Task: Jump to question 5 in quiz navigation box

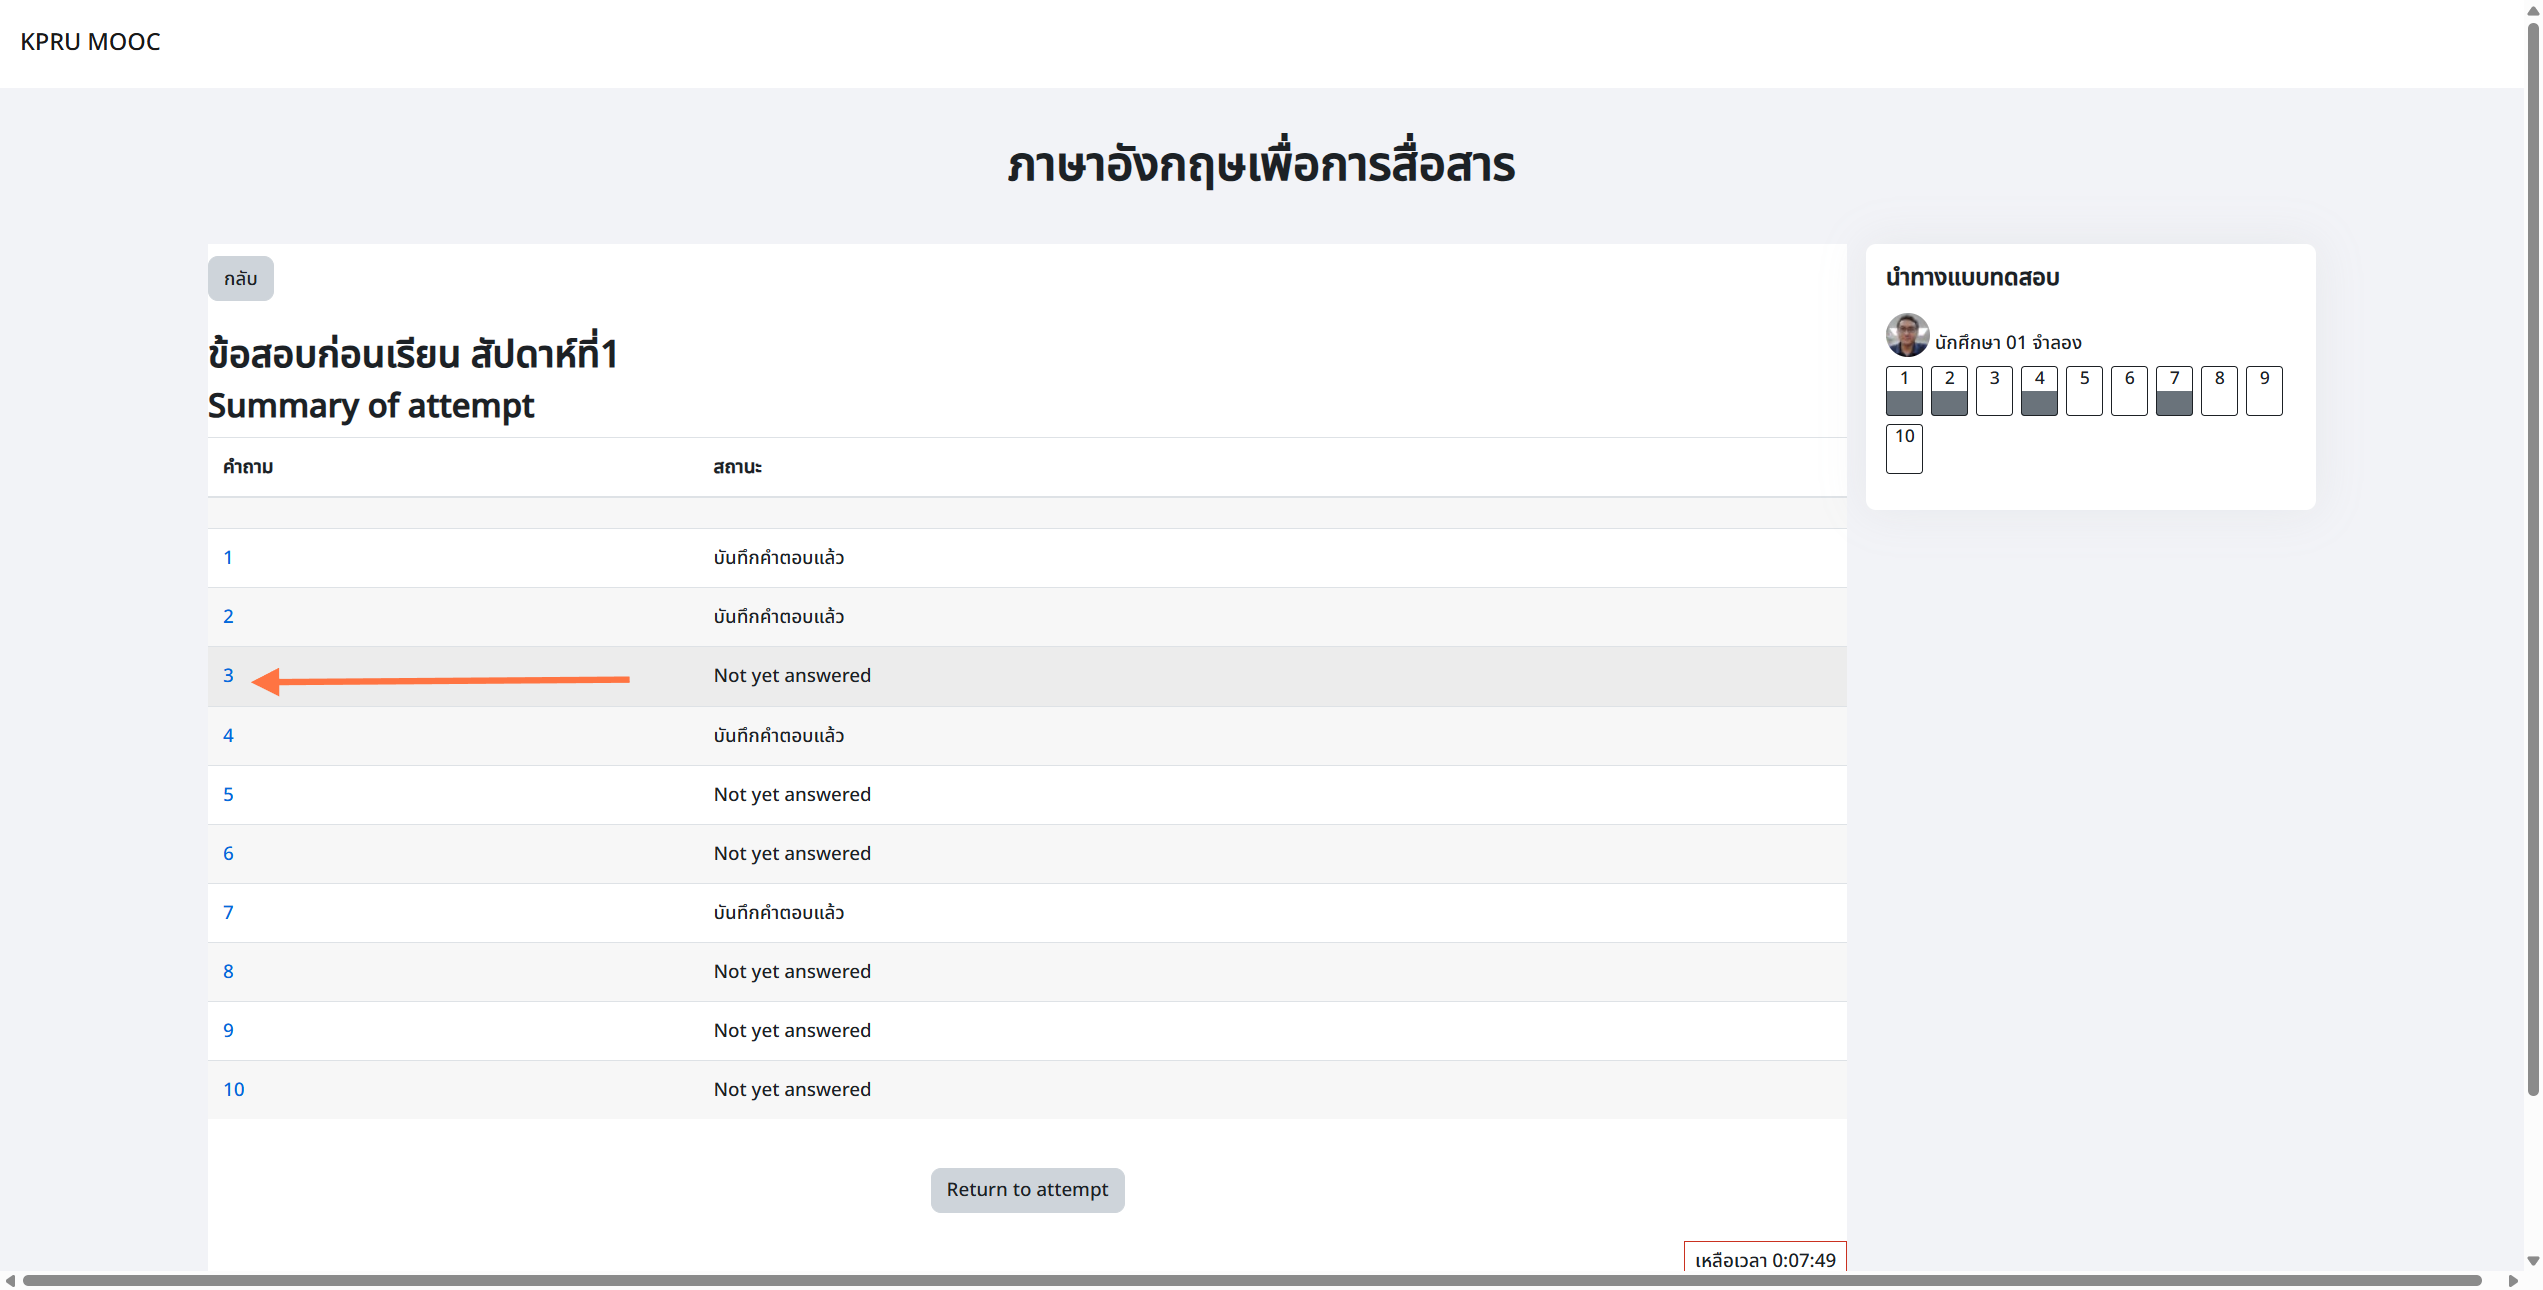Action: coord(2084,391)
